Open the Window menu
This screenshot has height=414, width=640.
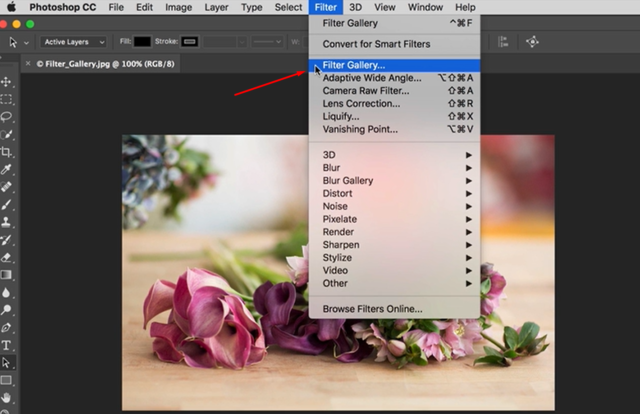coord(425,7)
